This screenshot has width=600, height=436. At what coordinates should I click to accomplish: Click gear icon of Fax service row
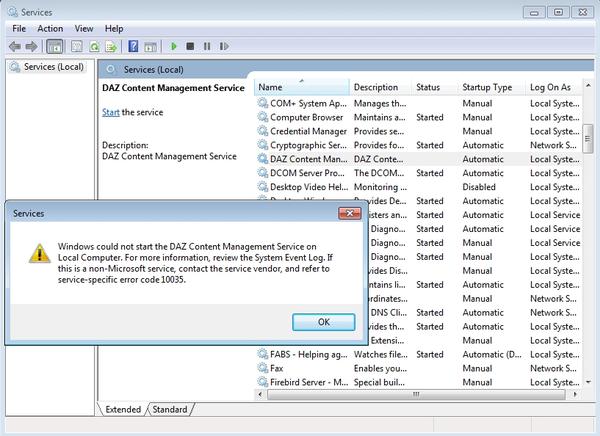tap(262, 368)
